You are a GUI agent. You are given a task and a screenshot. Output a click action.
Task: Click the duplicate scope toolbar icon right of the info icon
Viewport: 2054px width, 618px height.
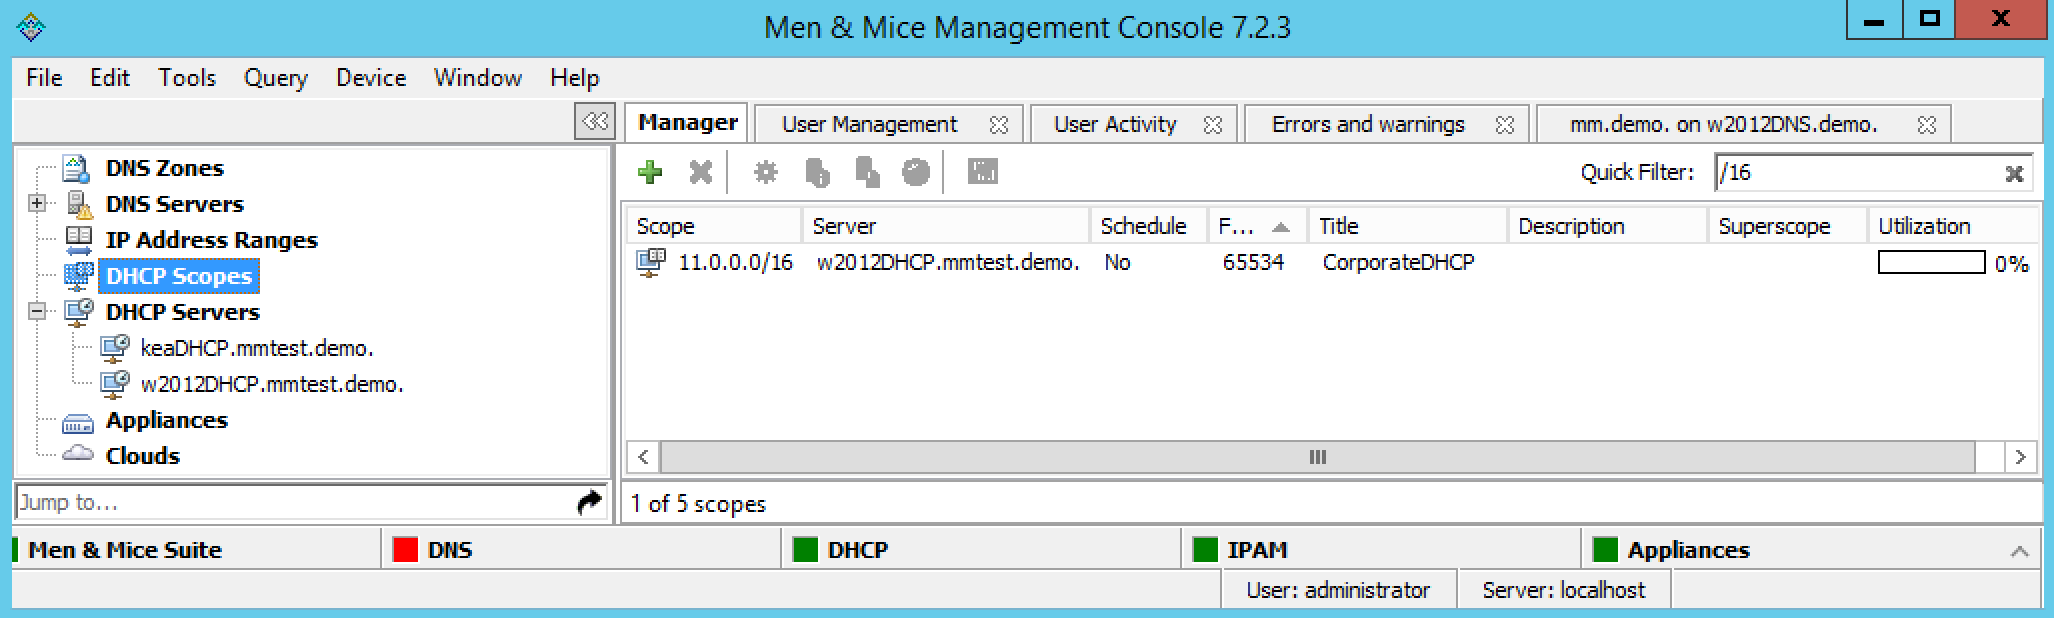[867, 173]
